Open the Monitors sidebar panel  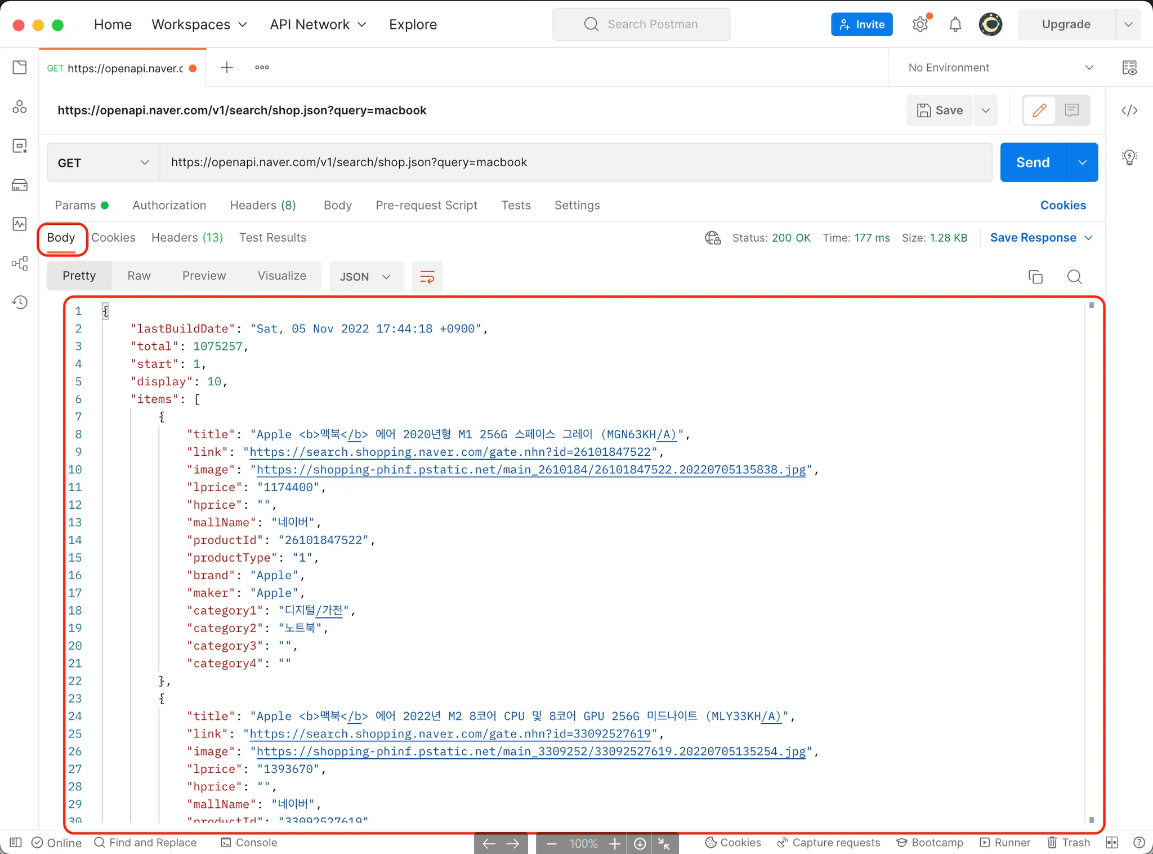20,224
